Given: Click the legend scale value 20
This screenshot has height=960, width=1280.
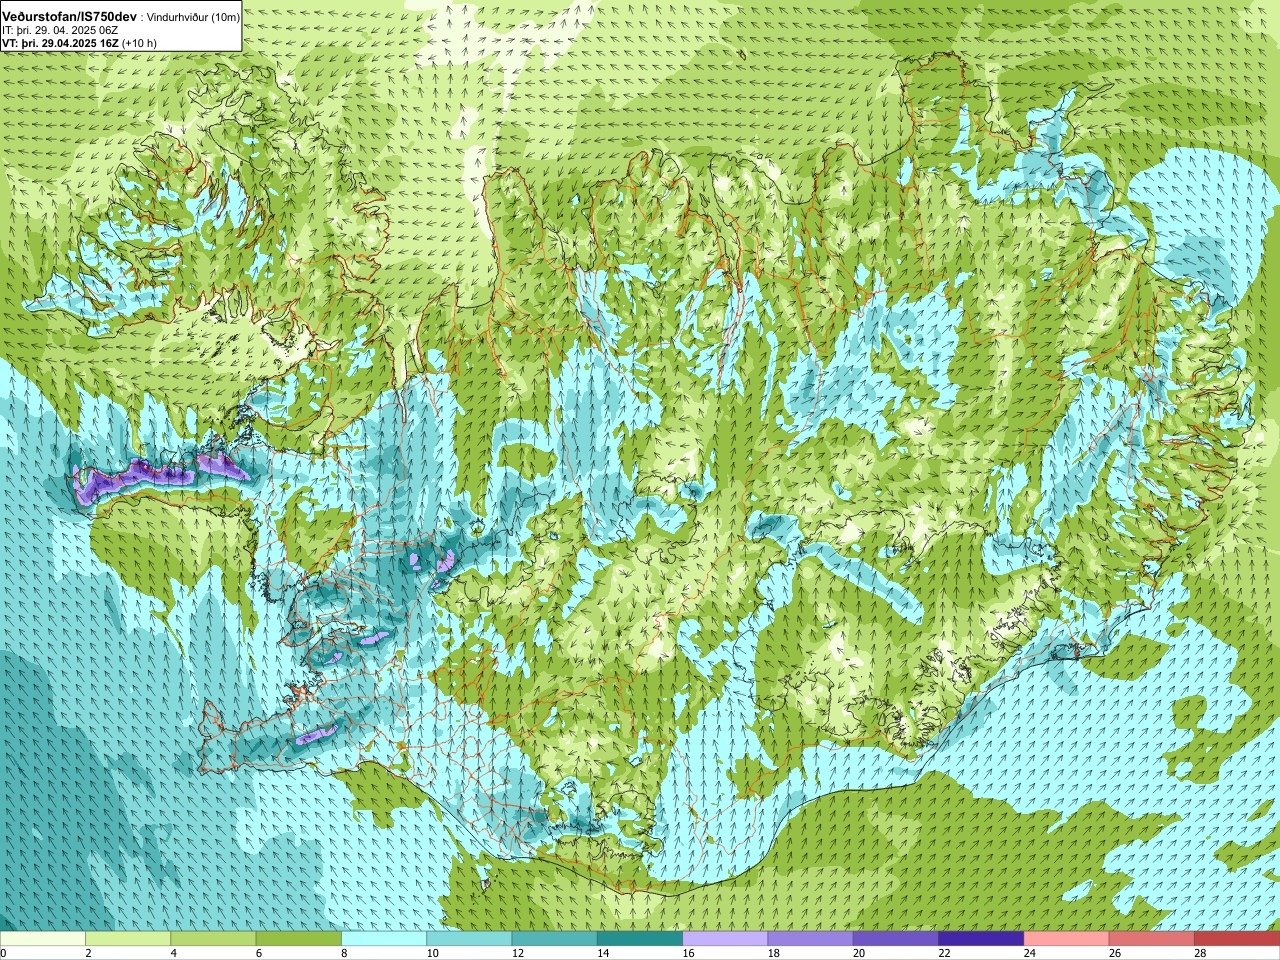Looking at the screenshot, I should (859, 953).
